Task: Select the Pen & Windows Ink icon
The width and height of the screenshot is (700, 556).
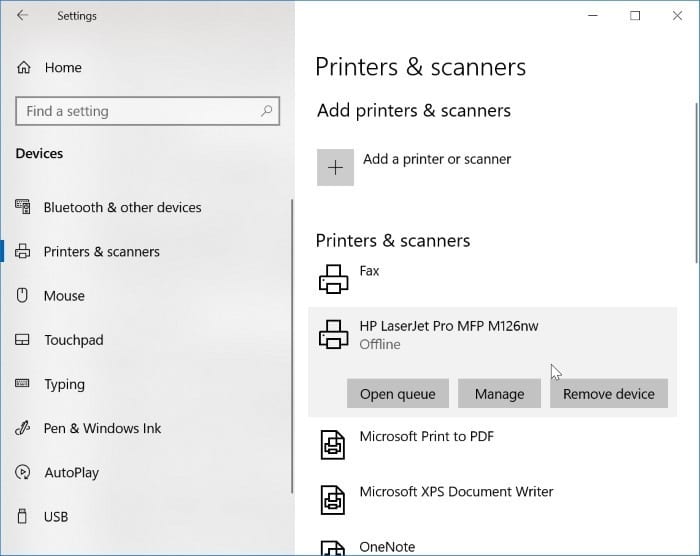Action: 22,428
